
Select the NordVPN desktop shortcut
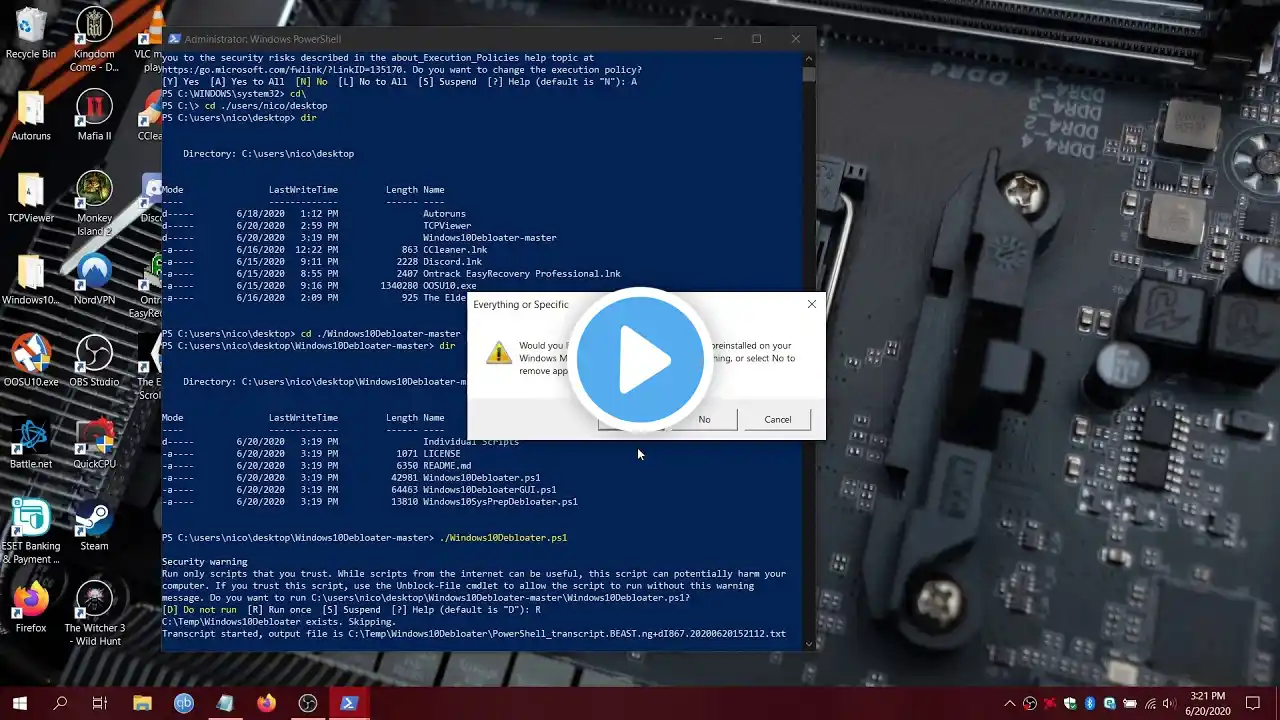point(94,279)
